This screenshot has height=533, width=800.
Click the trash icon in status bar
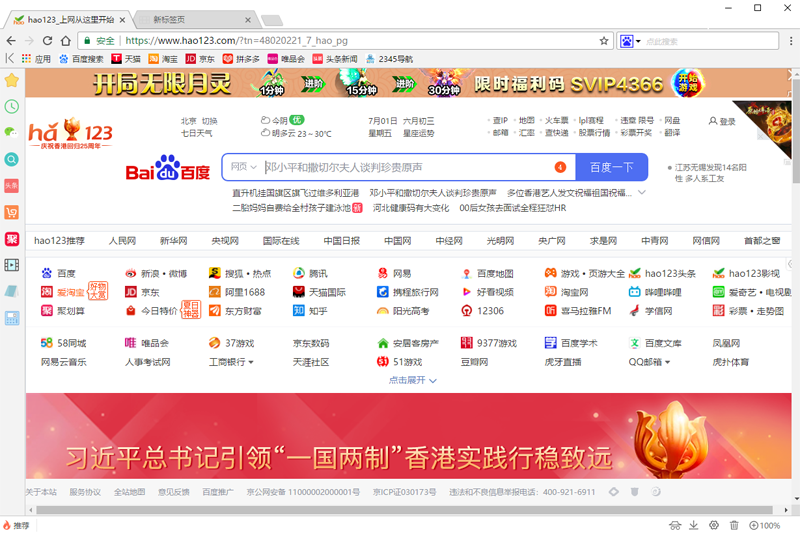[734, 525]
